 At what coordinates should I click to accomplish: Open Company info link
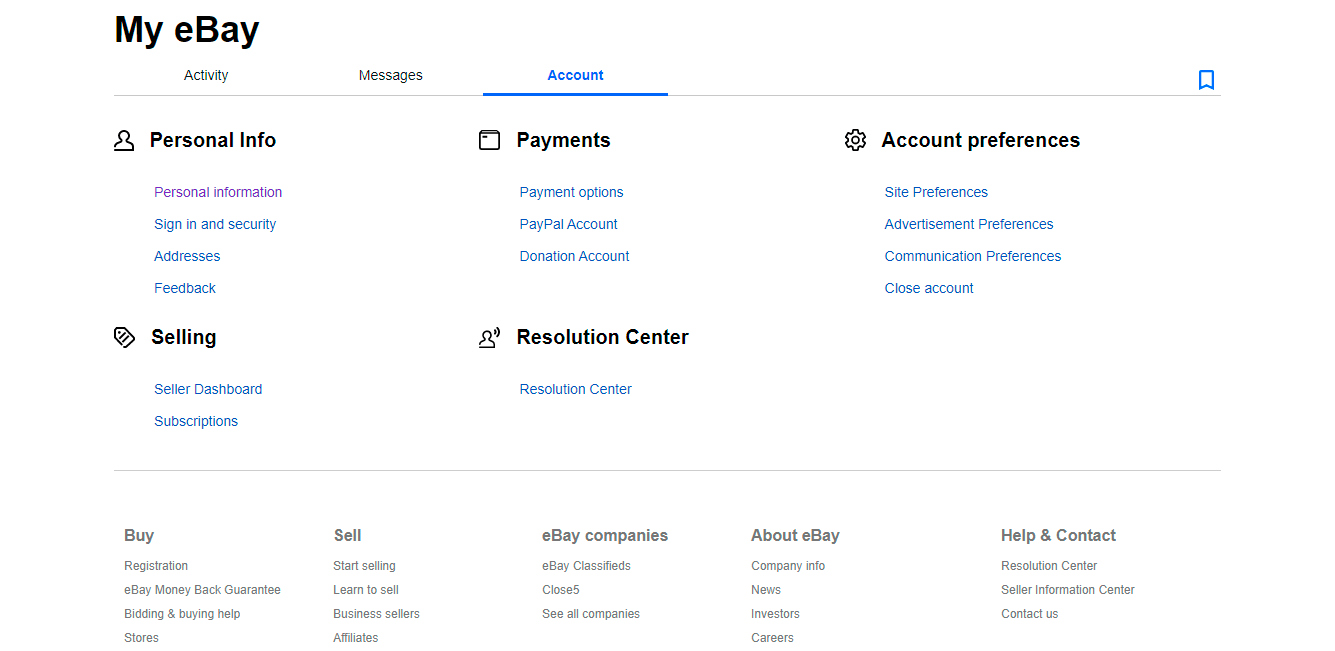coord(788,566)
